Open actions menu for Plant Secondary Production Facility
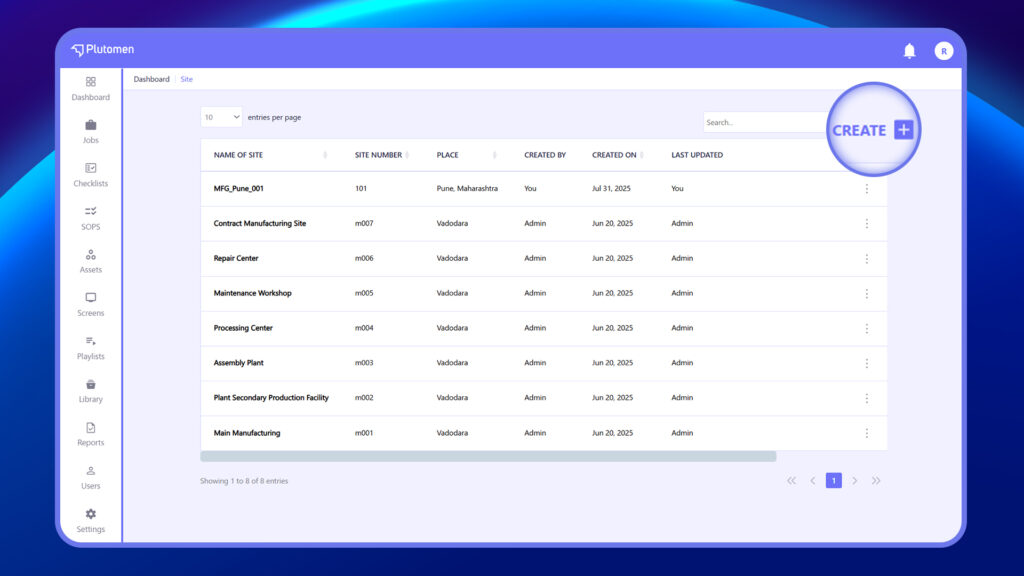This screenshot has height=576, width=1024. [x=867, y=398]
